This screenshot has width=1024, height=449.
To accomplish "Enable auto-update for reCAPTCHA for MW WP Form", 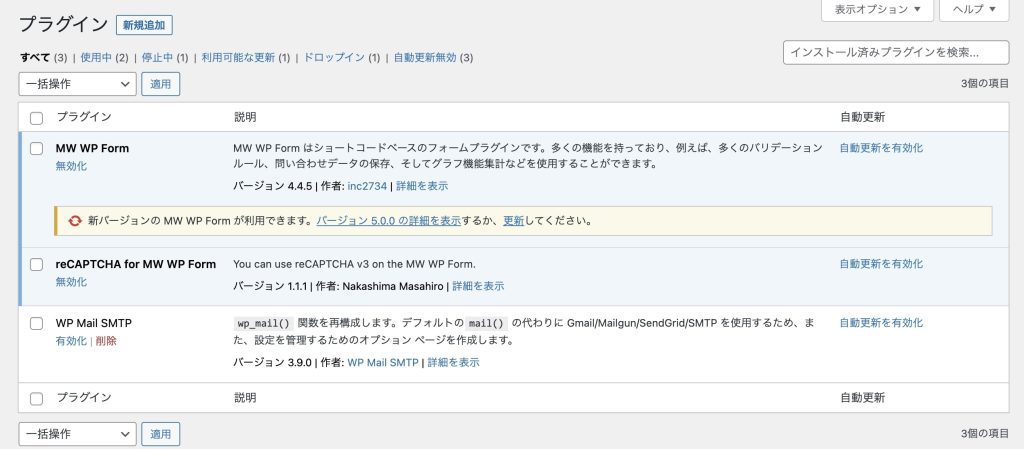I will tap(882, 264).
